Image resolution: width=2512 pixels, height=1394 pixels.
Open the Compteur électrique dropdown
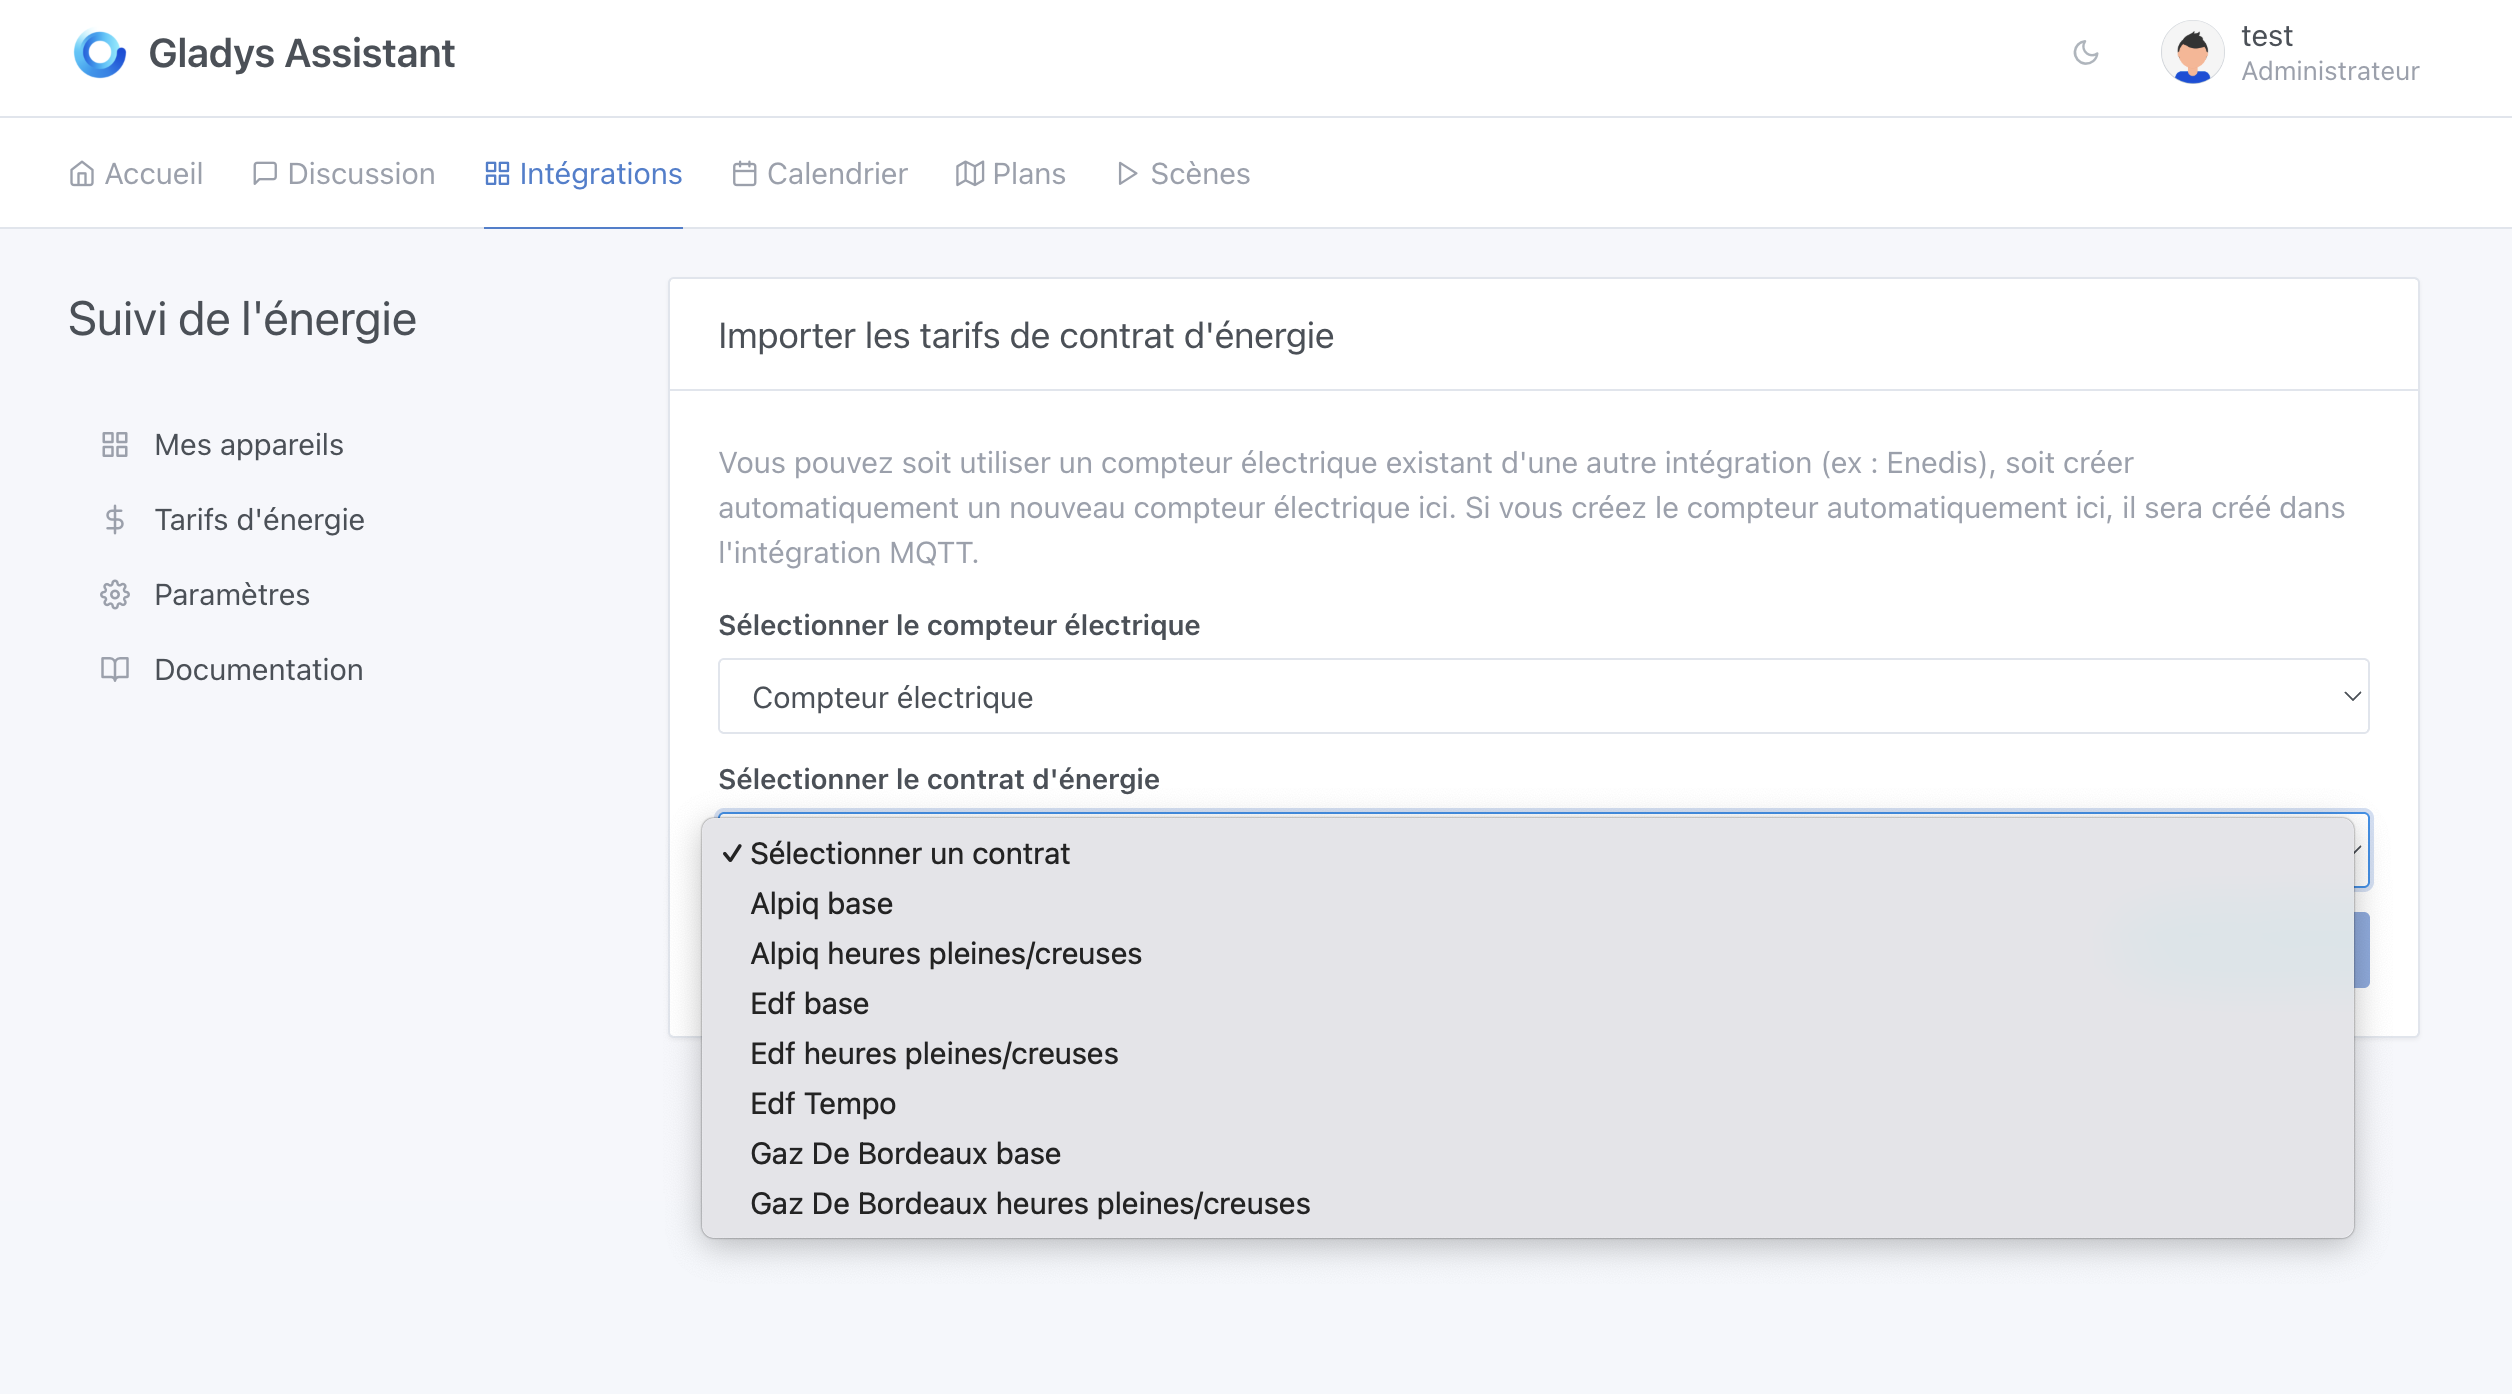click(x=1543, y=697)
